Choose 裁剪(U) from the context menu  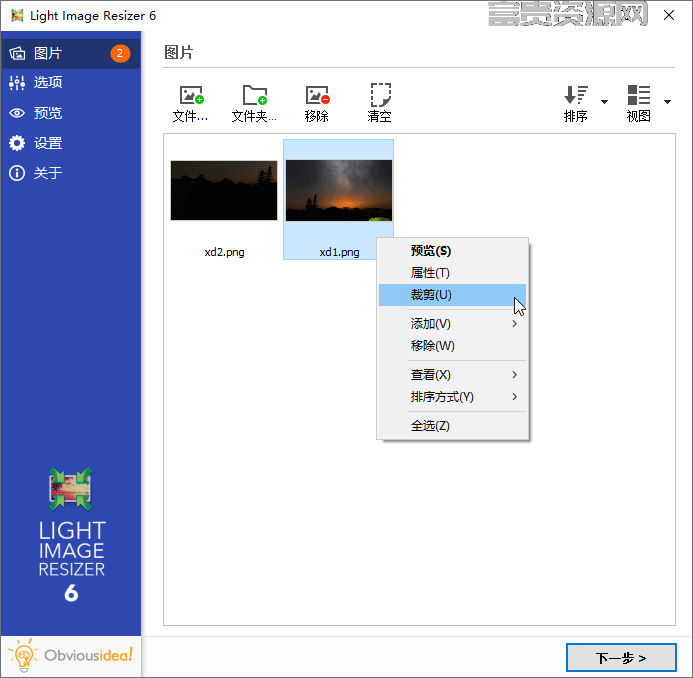click(x=453, y=295)
